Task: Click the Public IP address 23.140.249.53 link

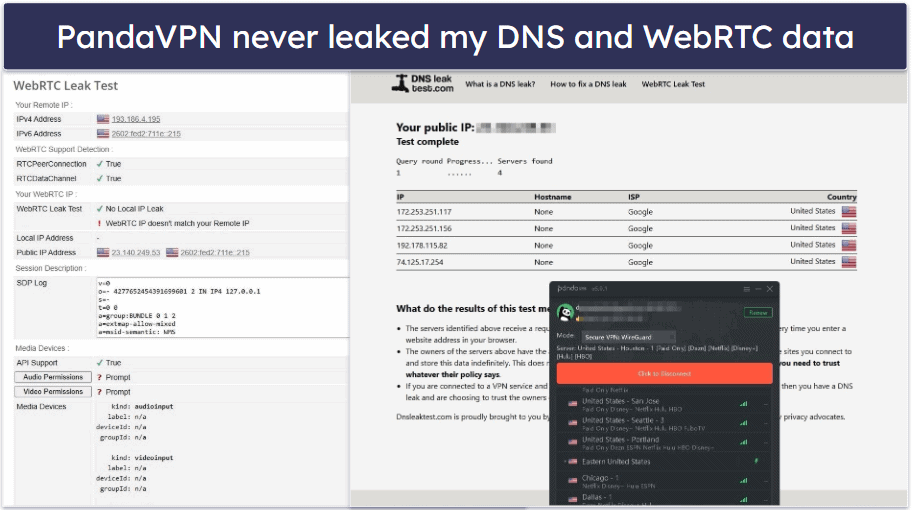Action: tap(136, 252)
